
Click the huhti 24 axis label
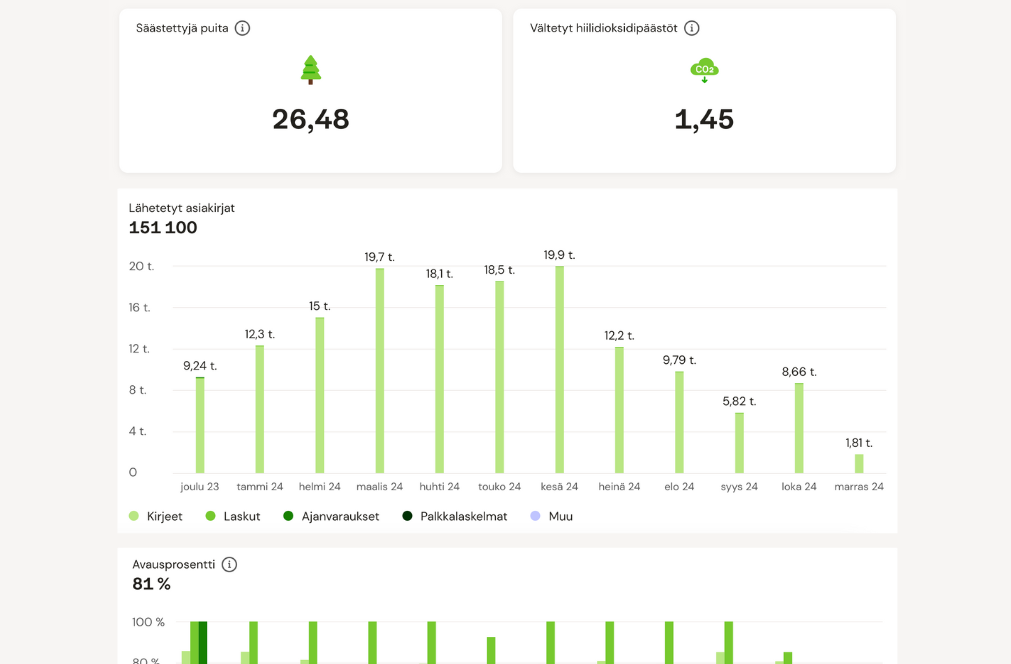[x=439, y=487]
